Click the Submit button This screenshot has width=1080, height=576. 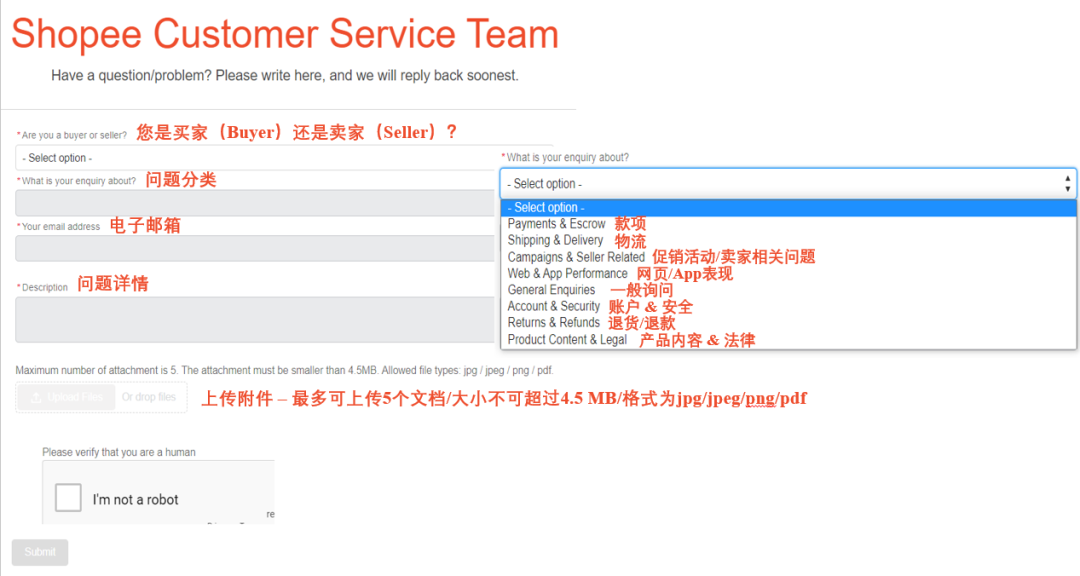point(40,552)
